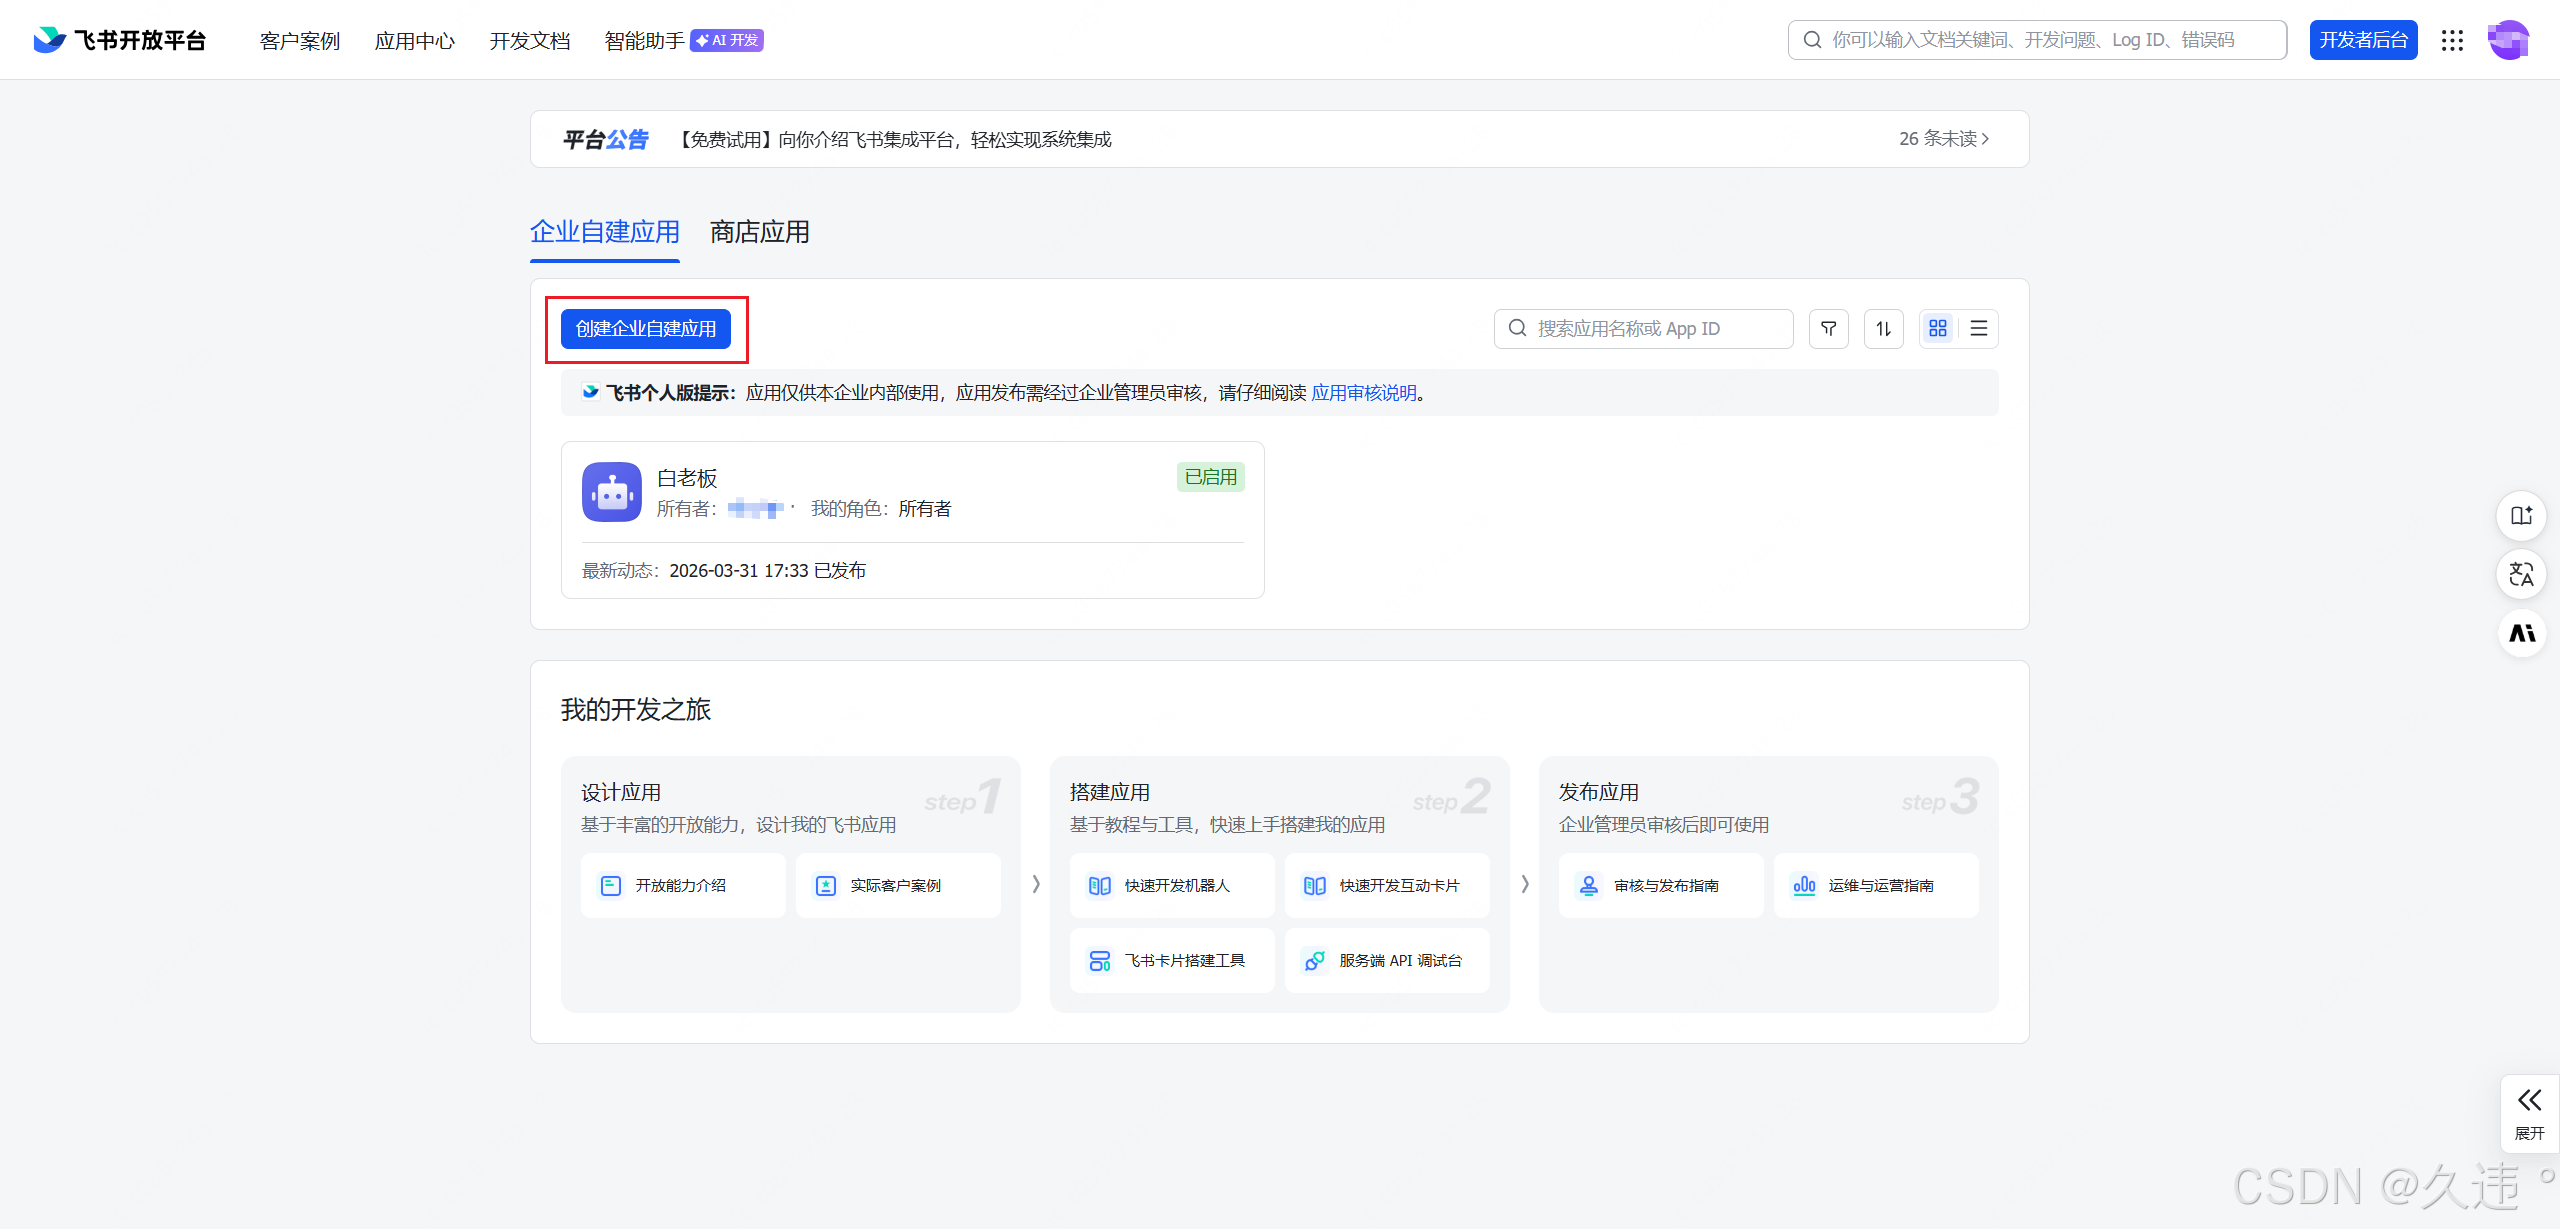
Task: Expand the 展开 side panel
Action: [x=2529, y=1113]
